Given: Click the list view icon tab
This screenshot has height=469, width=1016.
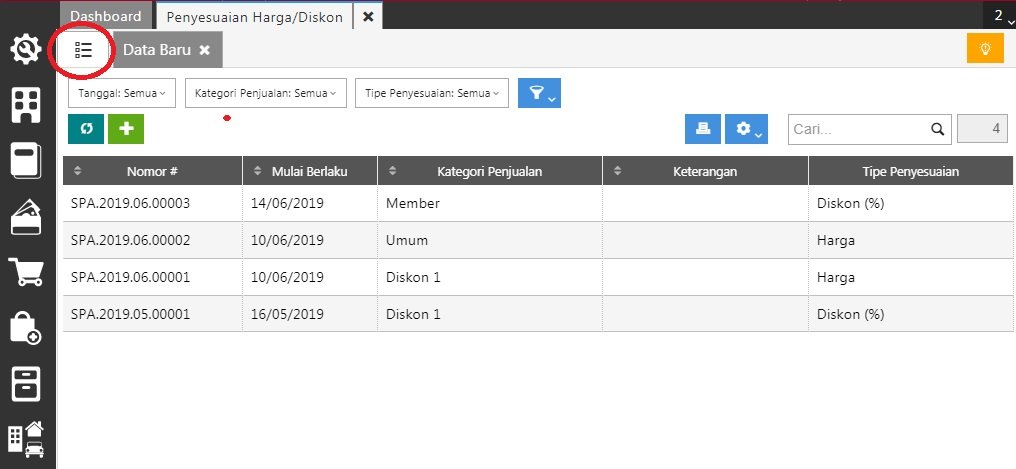Looking at the screenshot, I should 83,49.
